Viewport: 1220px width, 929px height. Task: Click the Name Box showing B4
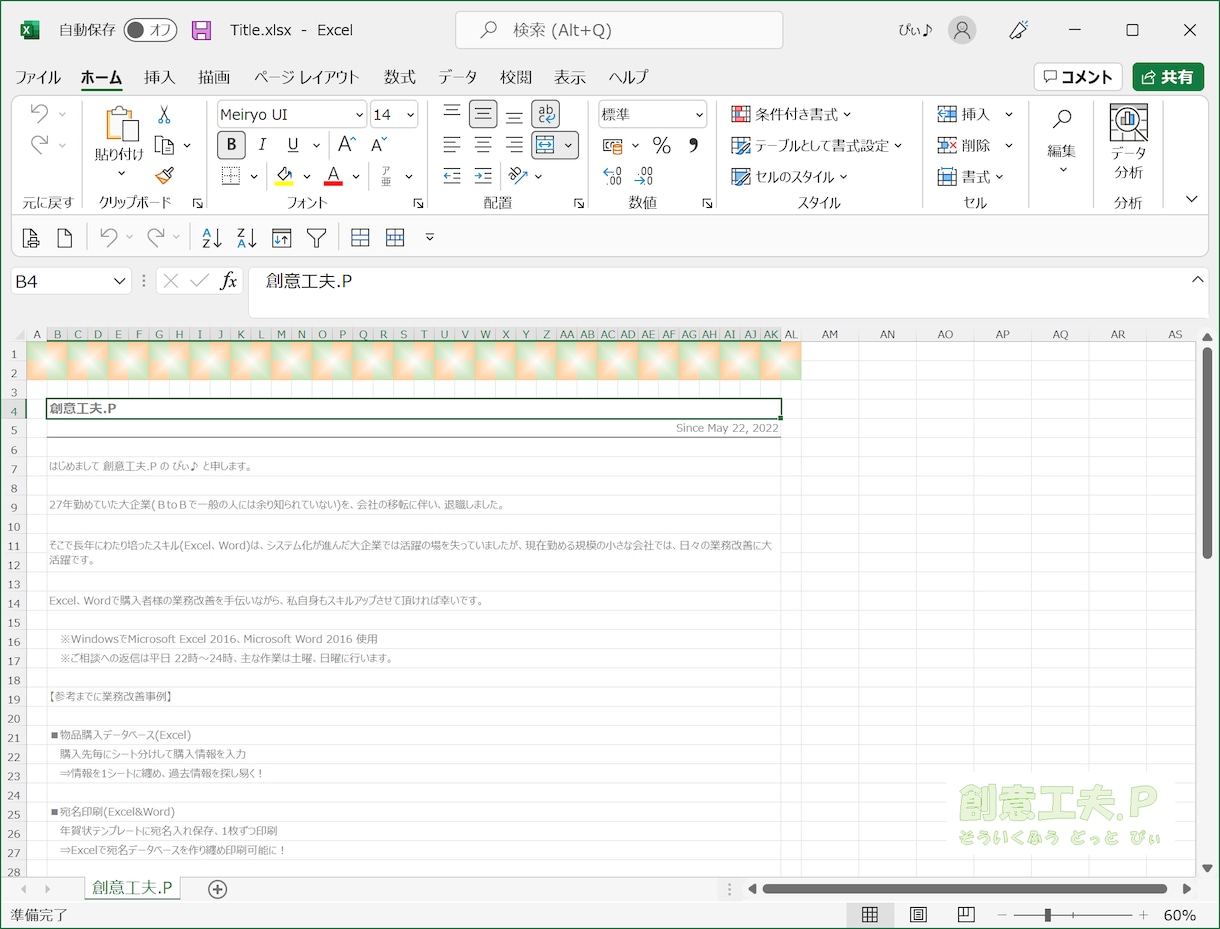(71, 282)
